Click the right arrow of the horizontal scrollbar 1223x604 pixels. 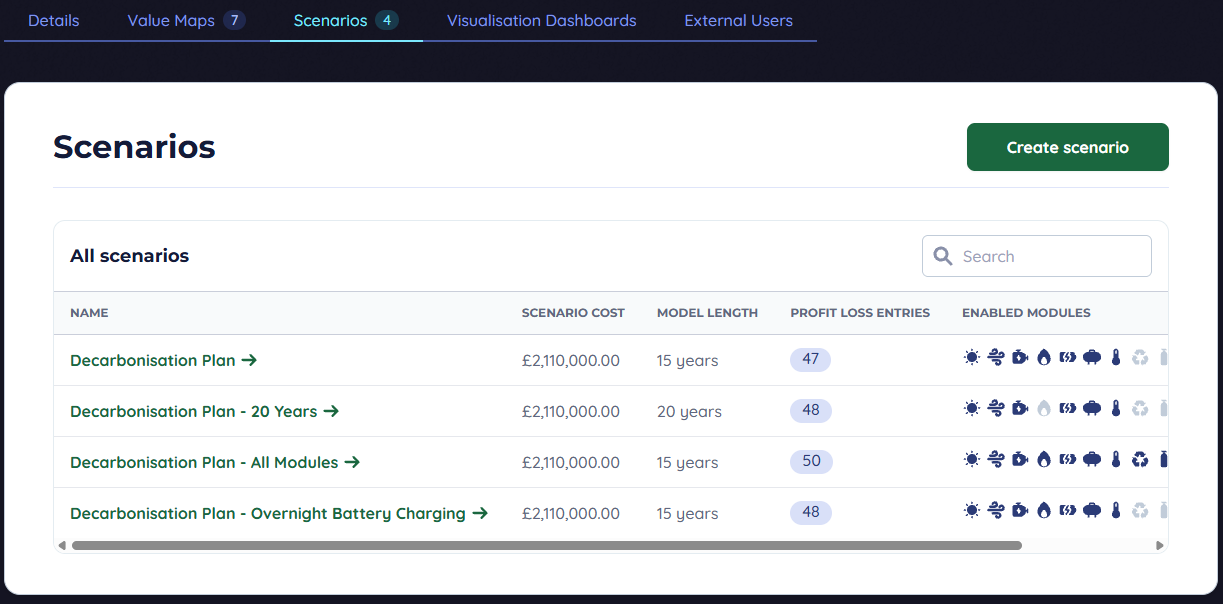point(1160,546)
